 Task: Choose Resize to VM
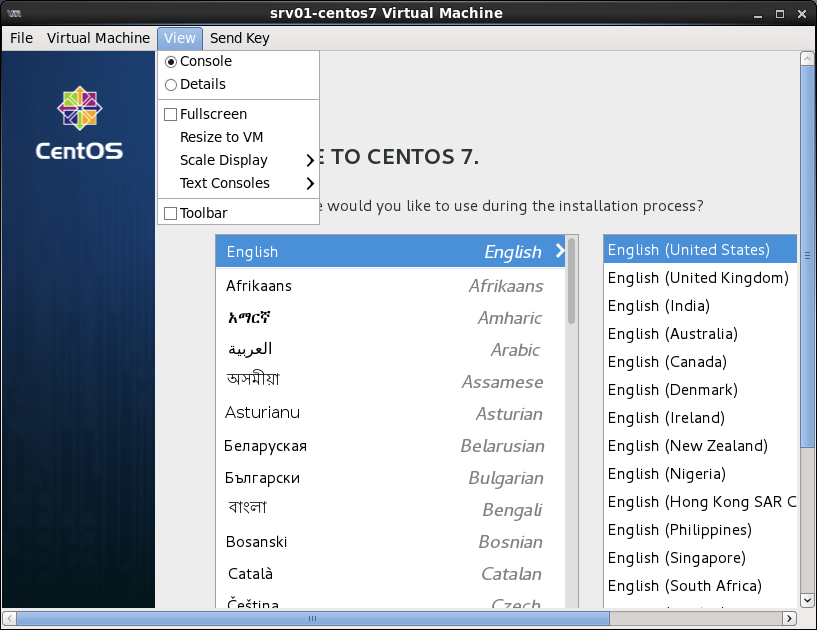coord(238,137)
